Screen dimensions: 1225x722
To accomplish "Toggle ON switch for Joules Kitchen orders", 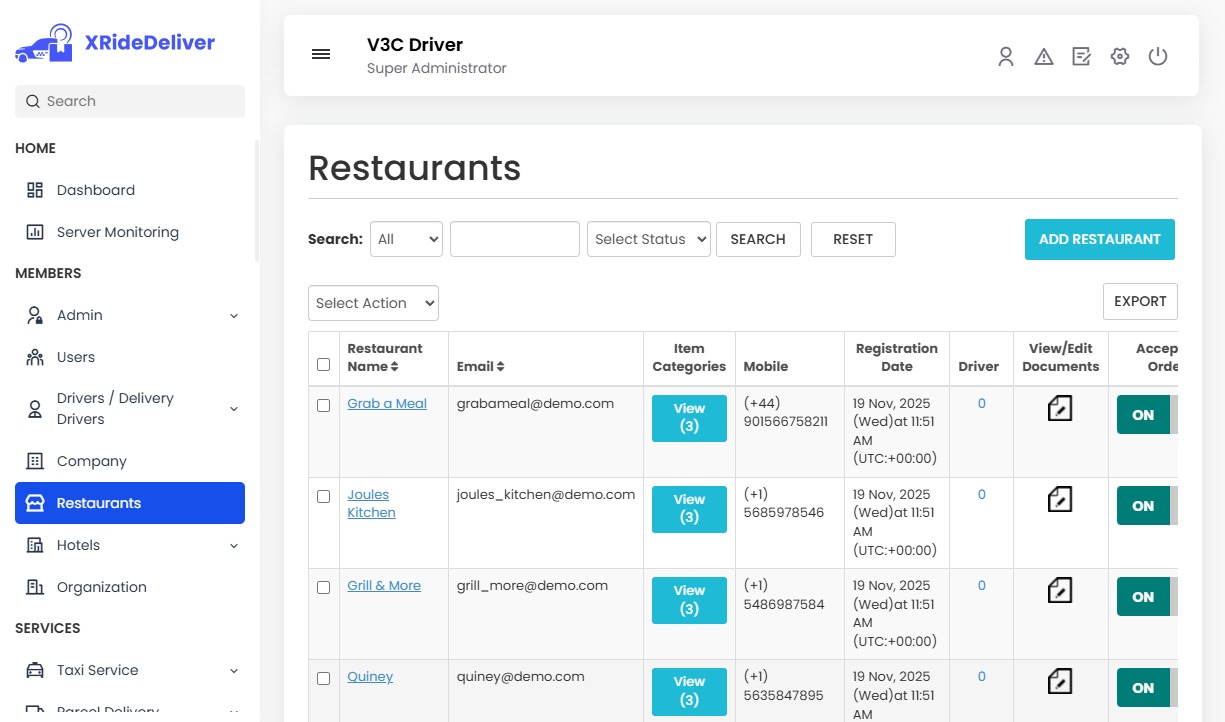I will (x=1143, y=506).
